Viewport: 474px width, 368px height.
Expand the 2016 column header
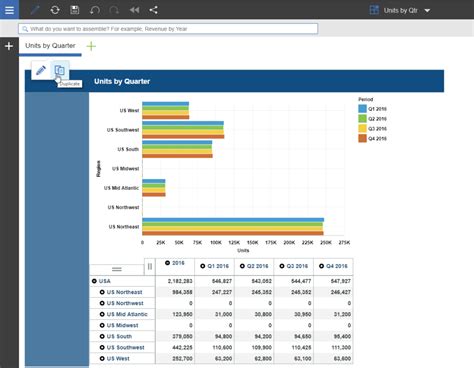pyautogui.click(x=168, y=263)
